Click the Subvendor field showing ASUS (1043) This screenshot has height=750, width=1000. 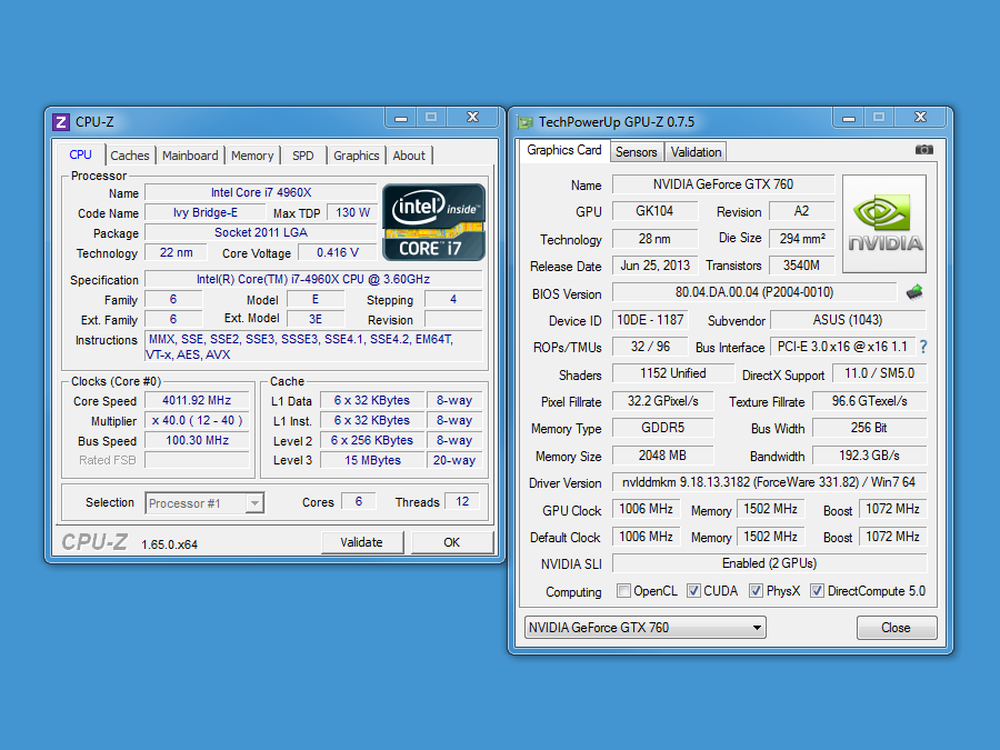pyautogui.click(x=848, y=320)
